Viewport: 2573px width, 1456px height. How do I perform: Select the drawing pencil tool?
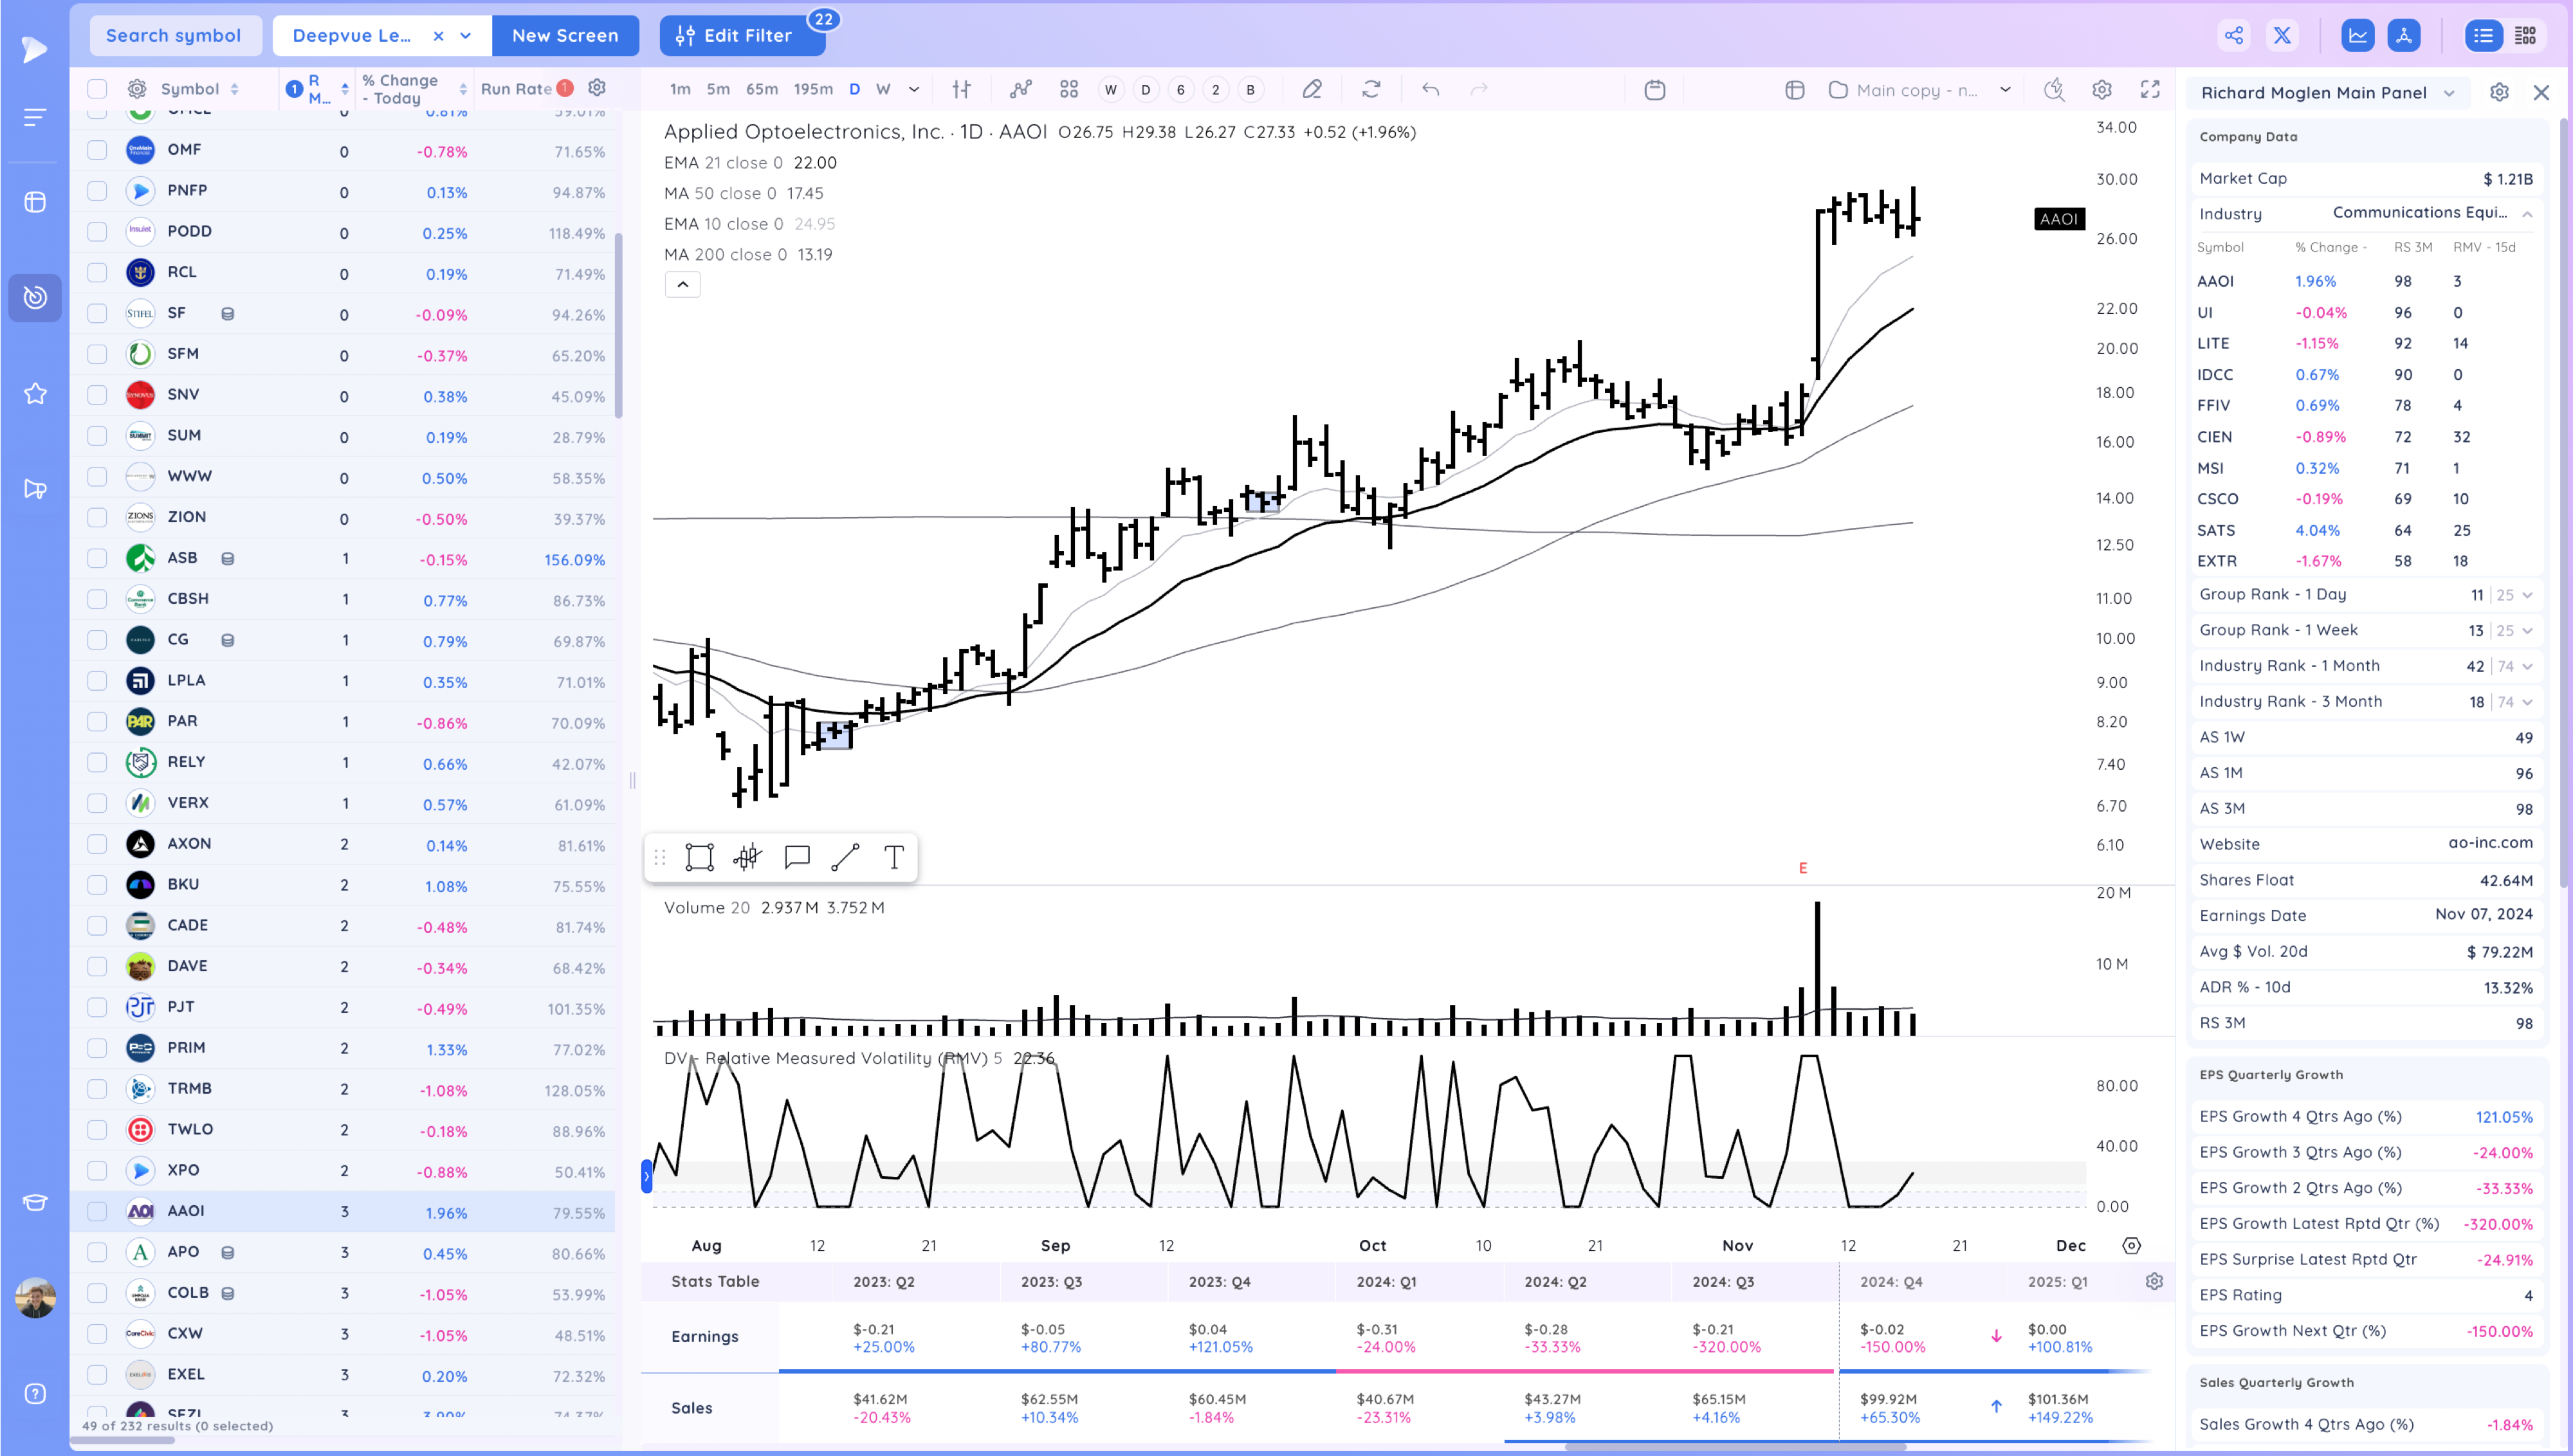tap(1312, 90)
